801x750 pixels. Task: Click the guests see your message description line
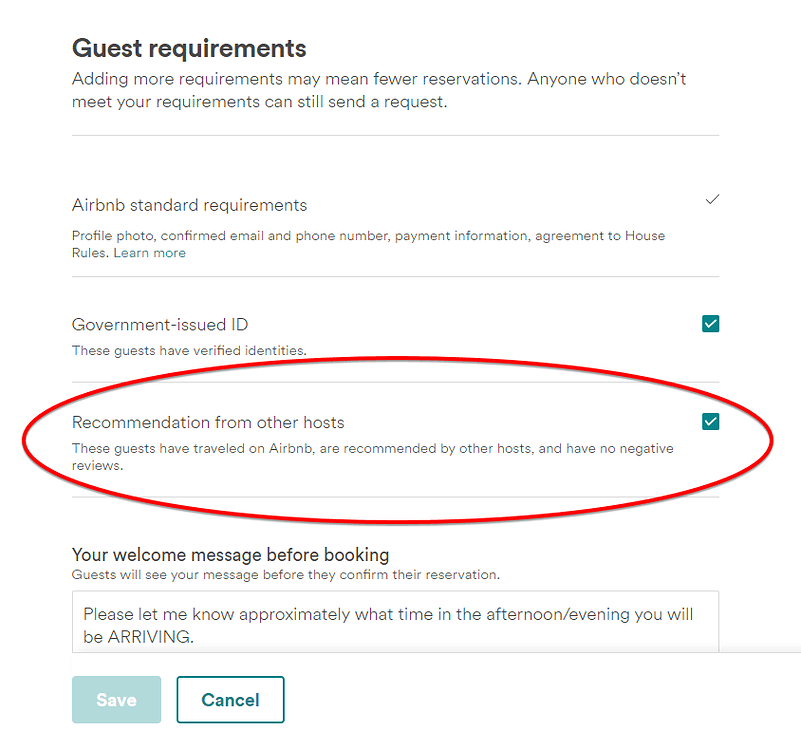(x=288, y=575)
